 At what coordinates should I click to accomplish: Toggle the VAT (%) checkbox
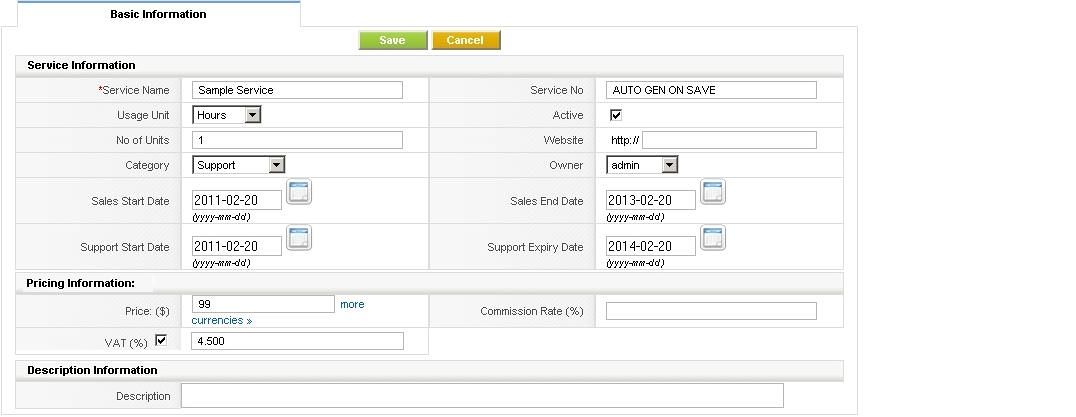click(x=161, y=339)
